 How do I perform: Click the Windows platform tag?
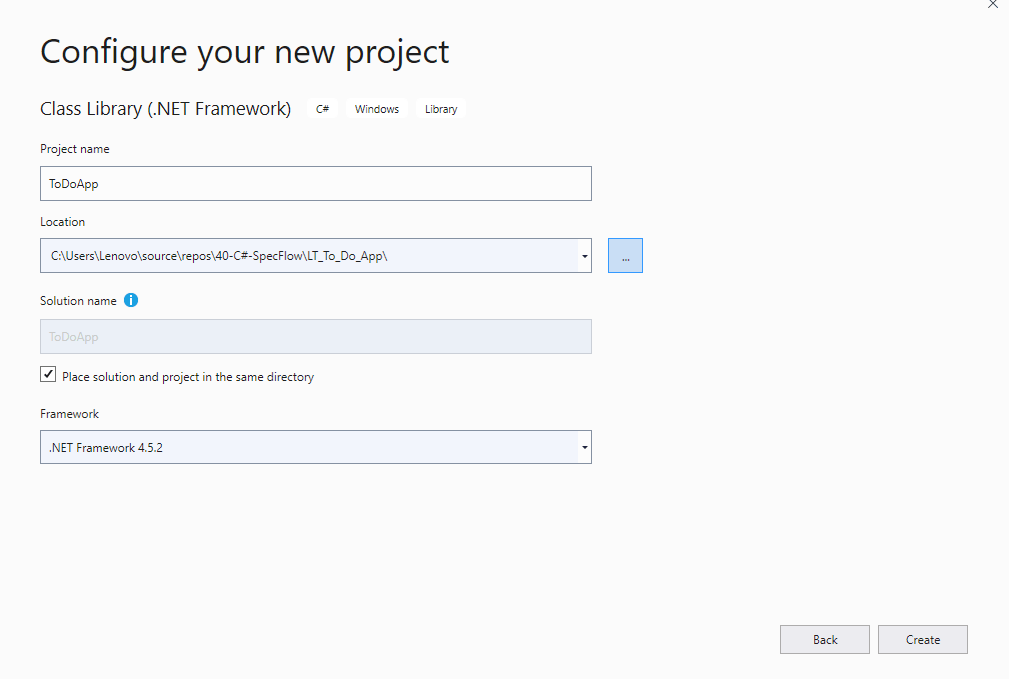(377, 109)
